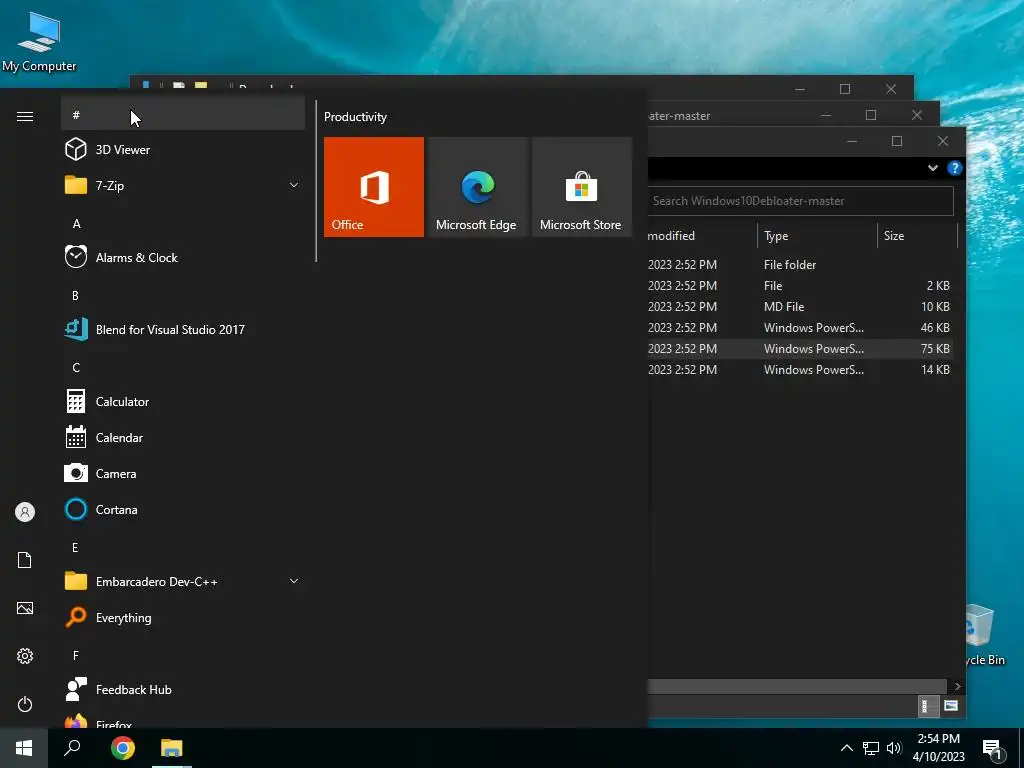Click the A letter header in app list
The width and height of the screenshot is (1024, 768).
[x=76, y=223]
